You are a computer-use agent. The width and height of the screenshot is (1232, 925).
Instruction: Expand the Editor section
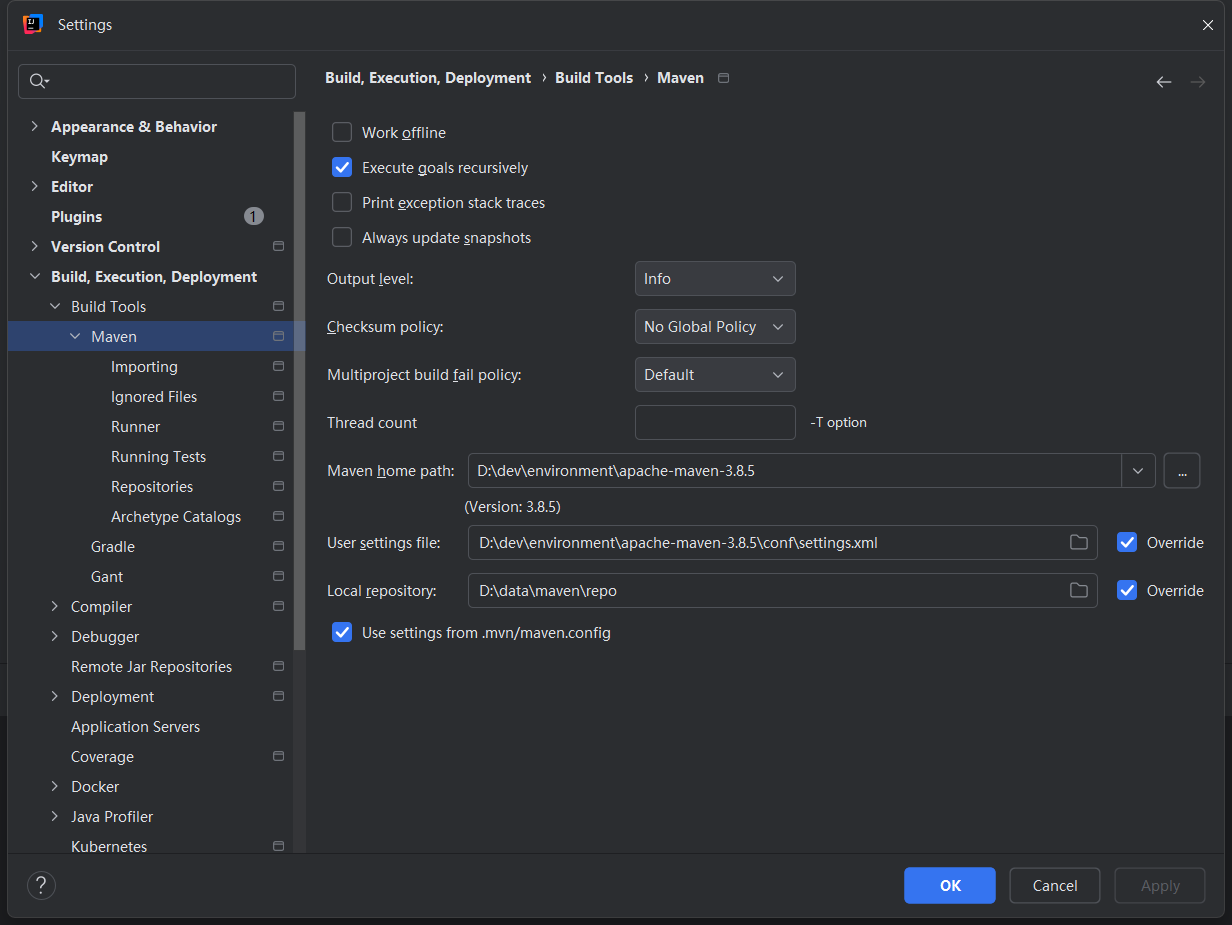coord(35,186)
